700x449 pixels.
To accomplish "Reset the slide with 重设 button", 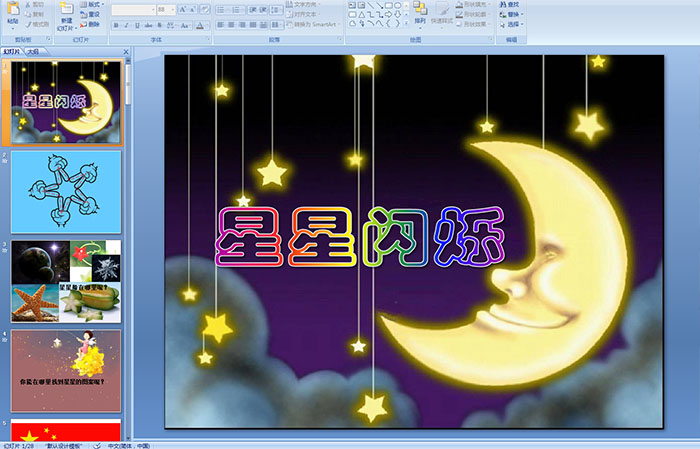I will pos(90,14).
